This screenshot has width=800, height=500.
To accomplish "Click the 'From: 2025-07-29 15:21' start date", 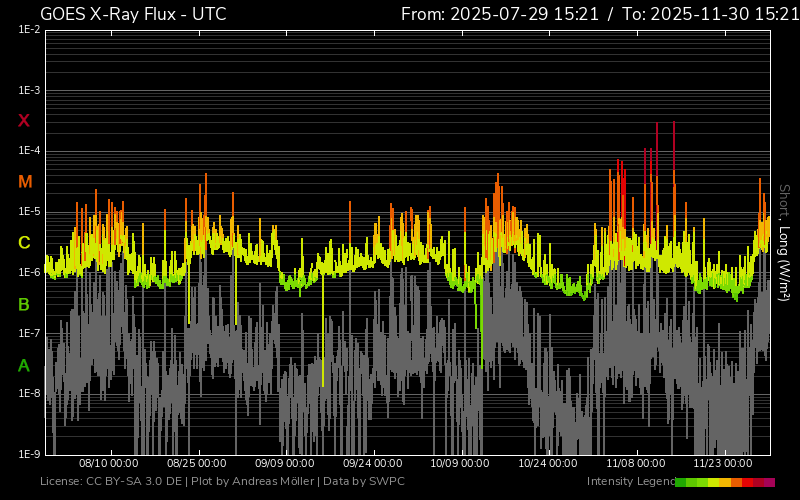I will (499, 14).
